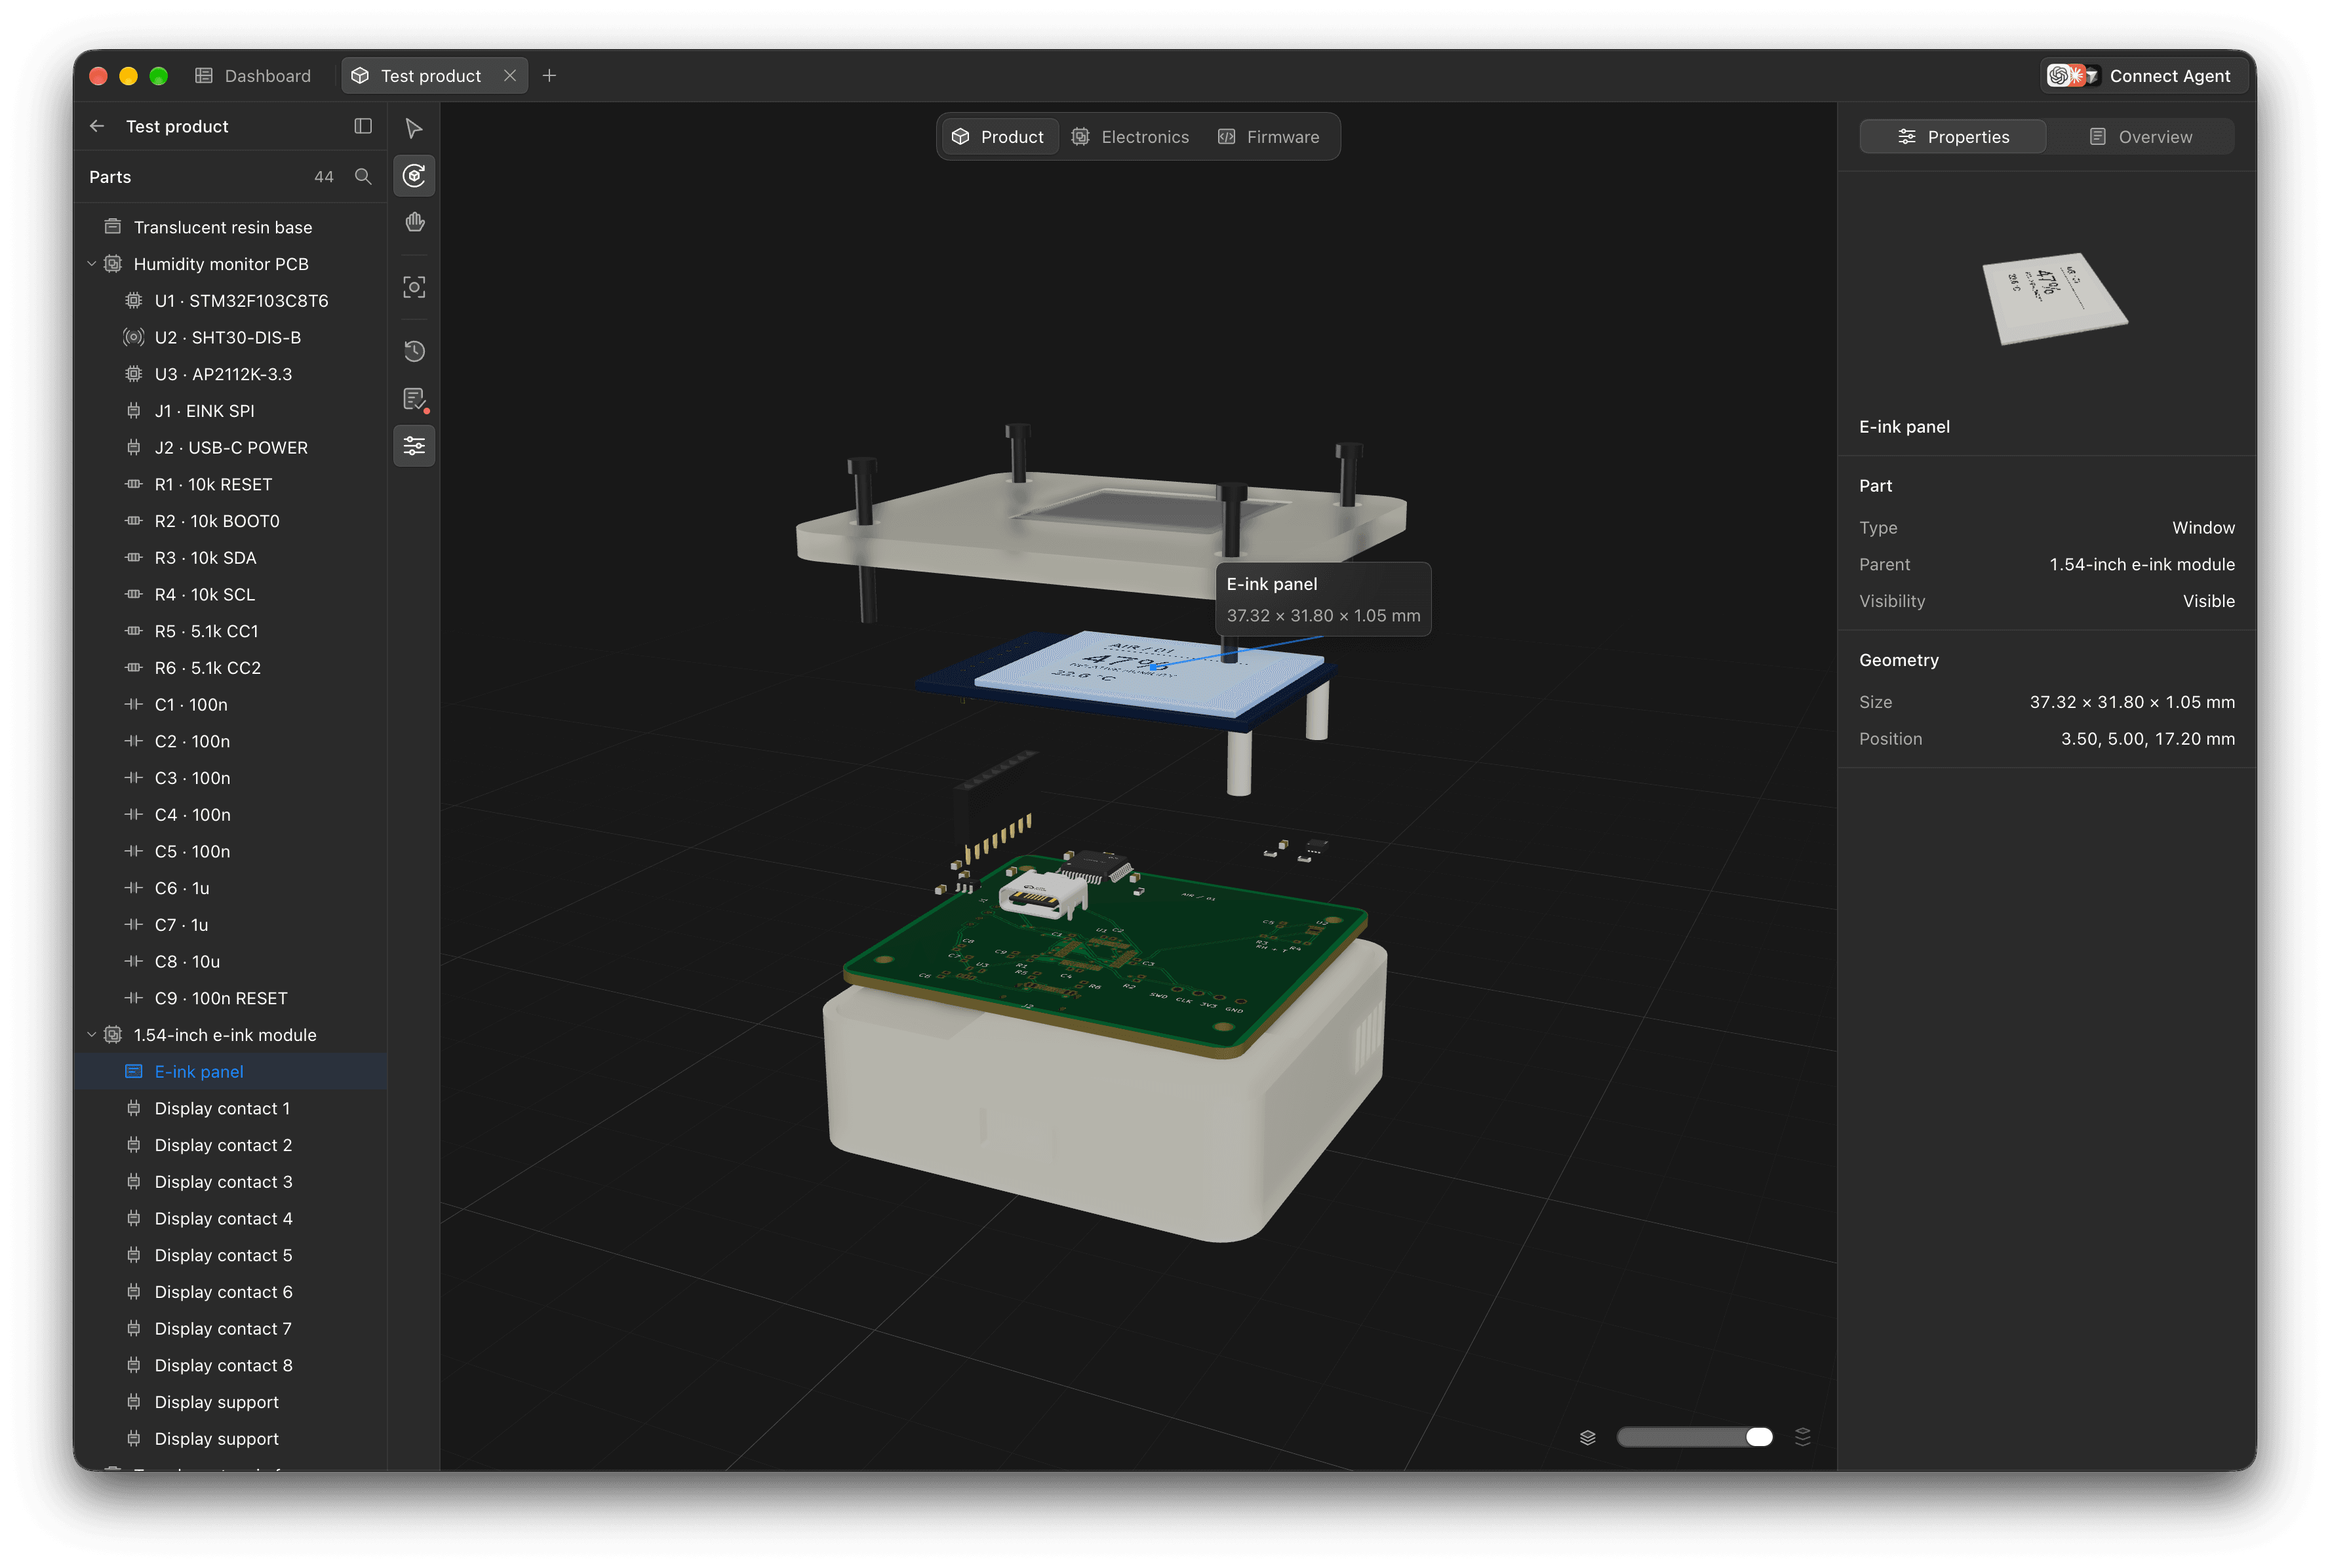Screen dimensions: 2330x1568
Task: Select U1 · STM32F103C8T6 part
Action: coord(231,301)
